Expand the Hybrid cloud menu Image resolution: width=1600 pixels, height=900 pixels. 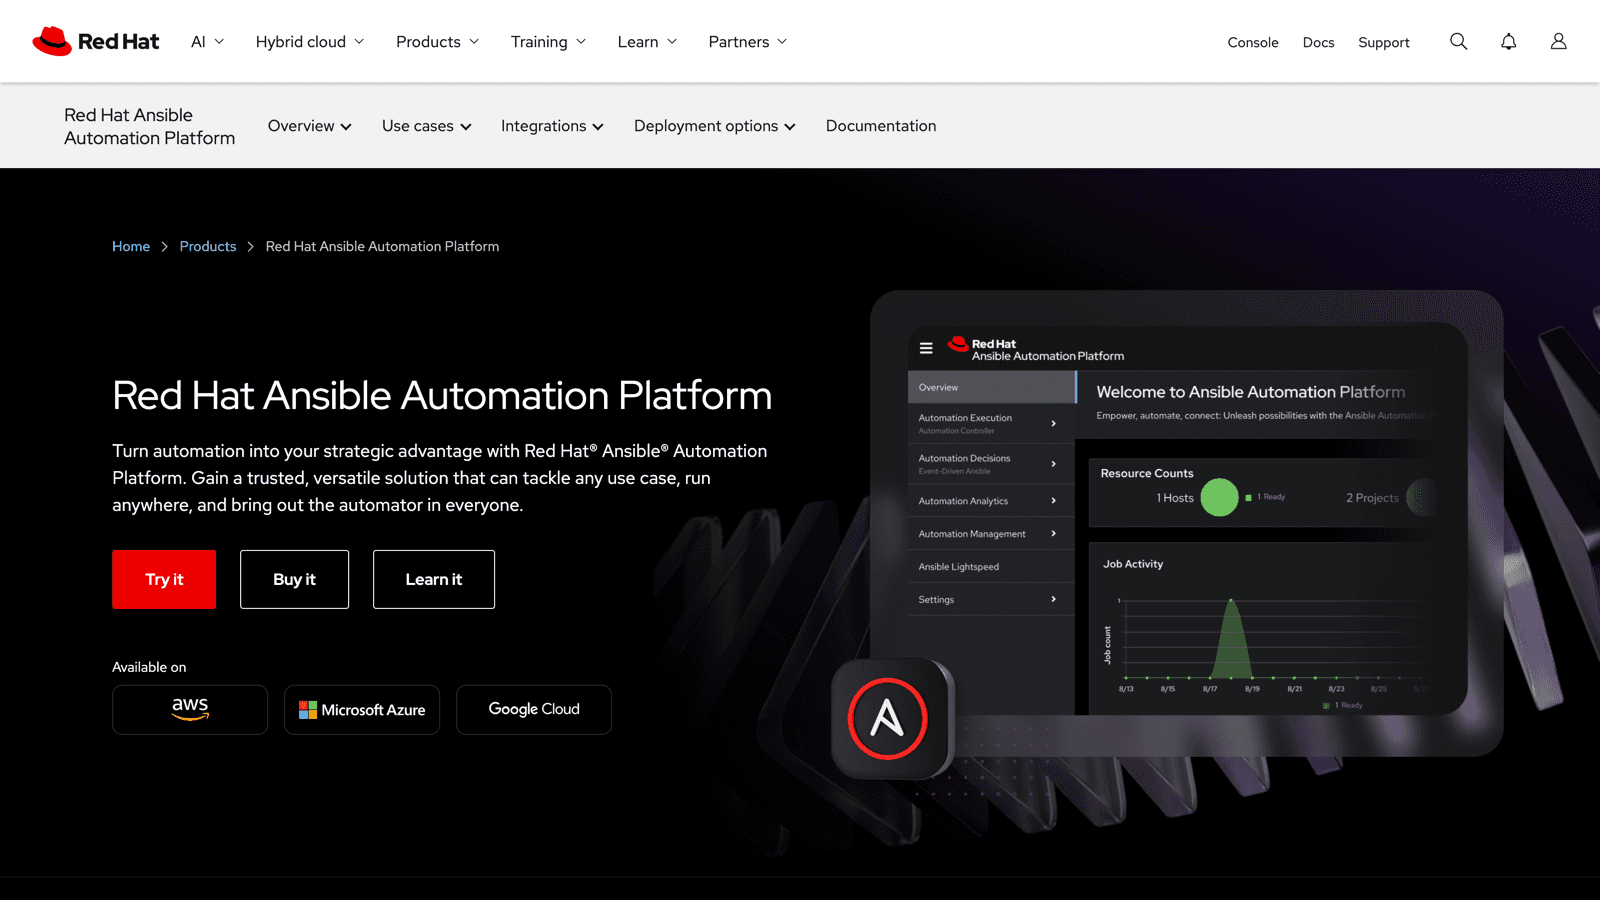coord(310,41)
